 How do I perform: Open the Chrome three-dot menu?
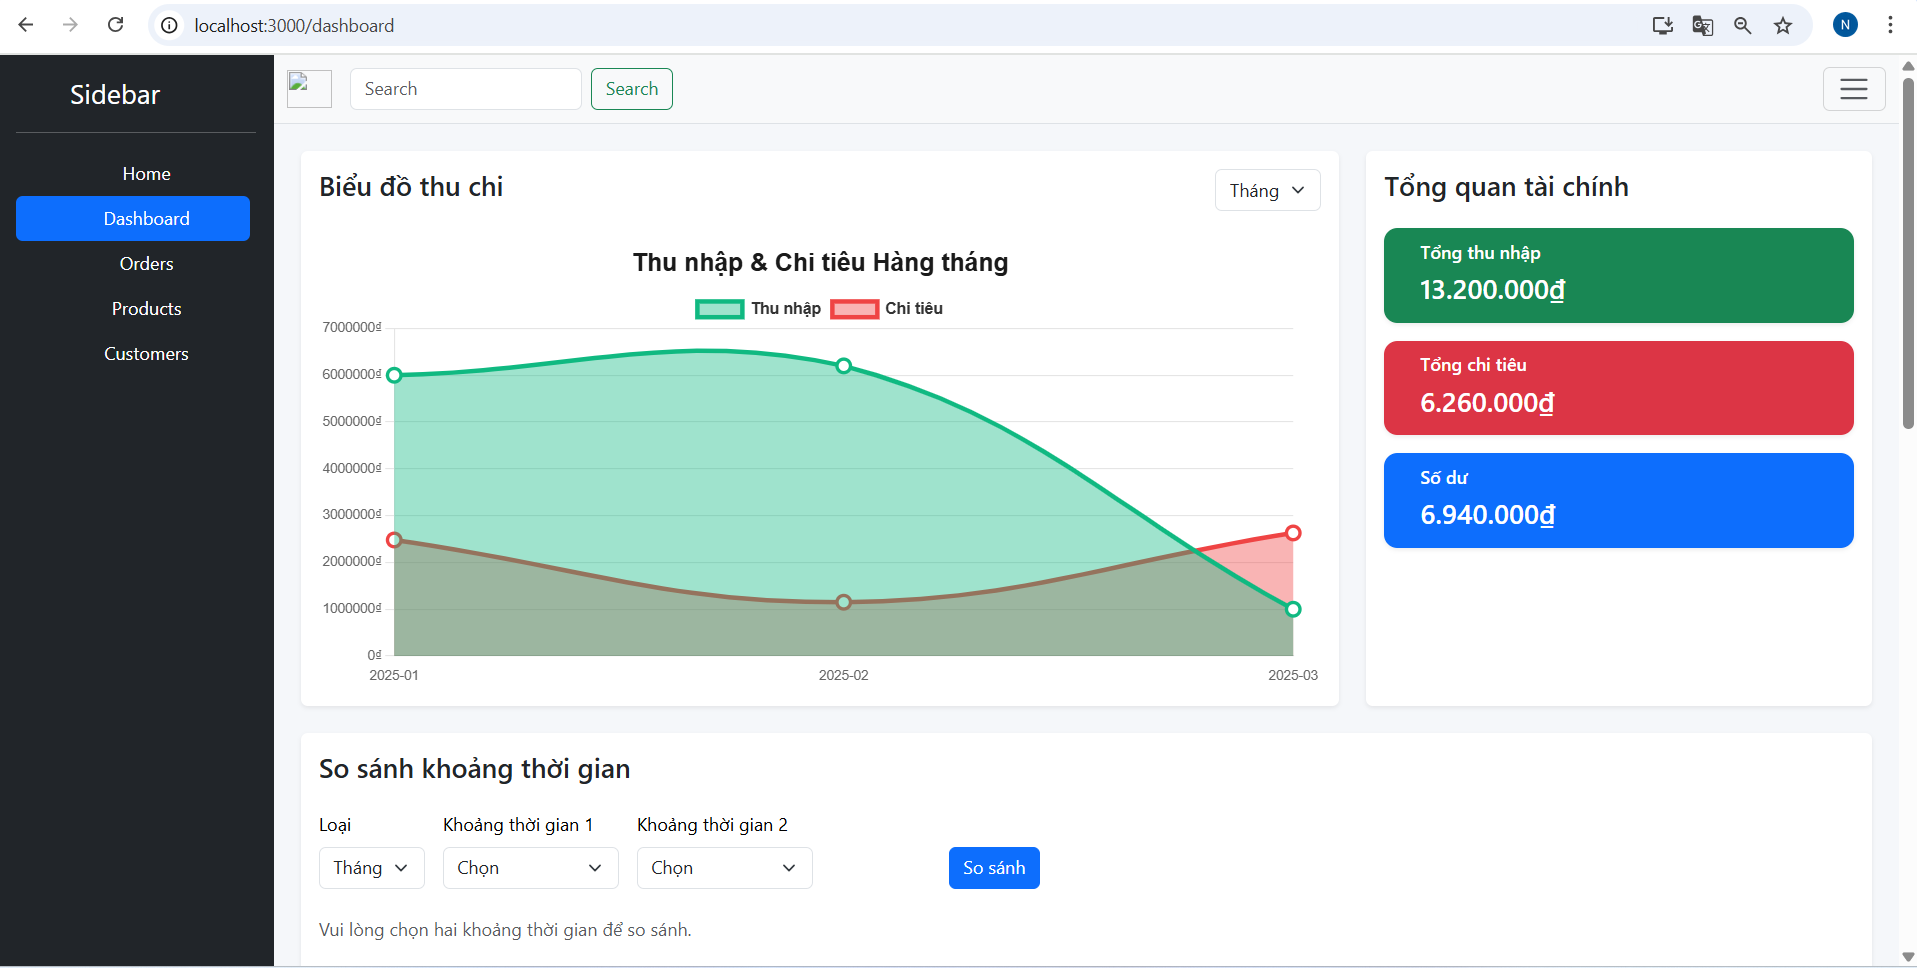[1890, 25]
